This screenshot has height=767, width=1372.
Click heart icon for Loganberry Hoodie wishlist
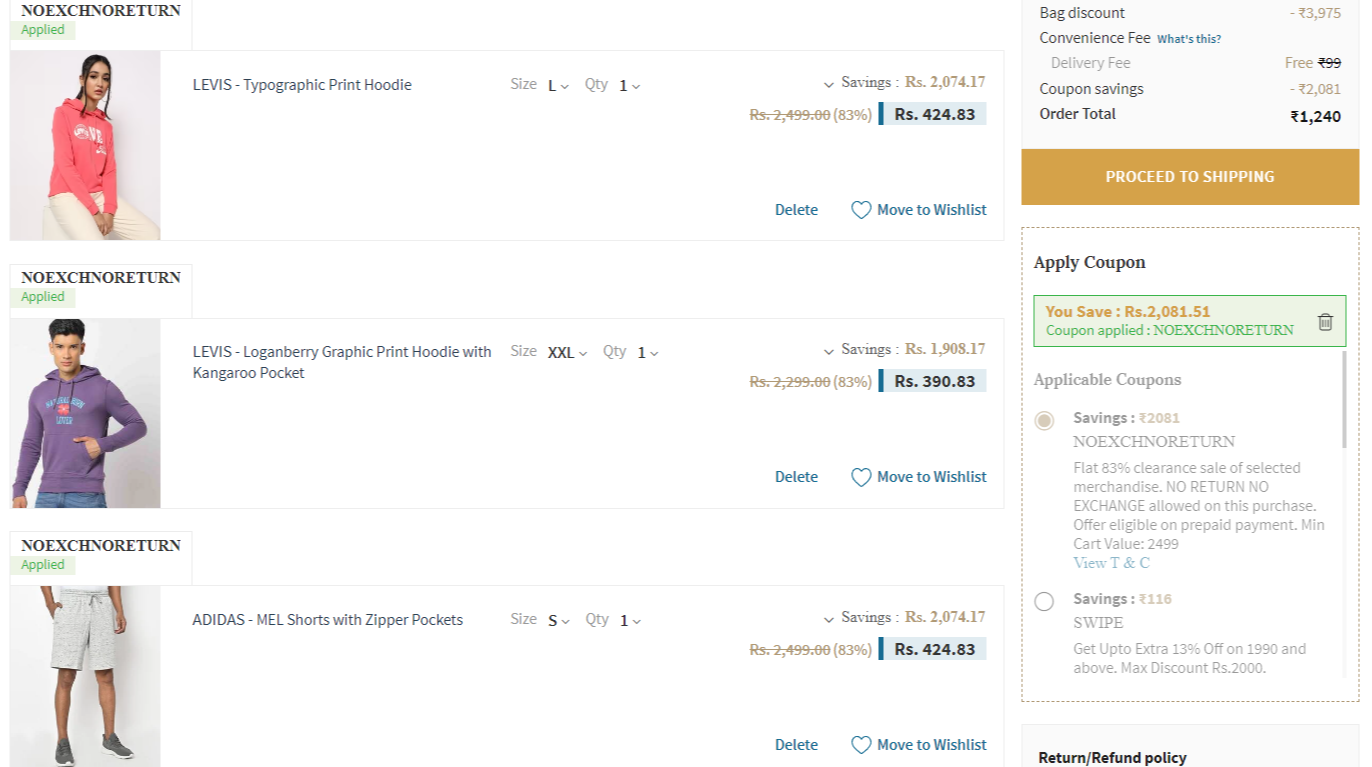tap(861, 477)
